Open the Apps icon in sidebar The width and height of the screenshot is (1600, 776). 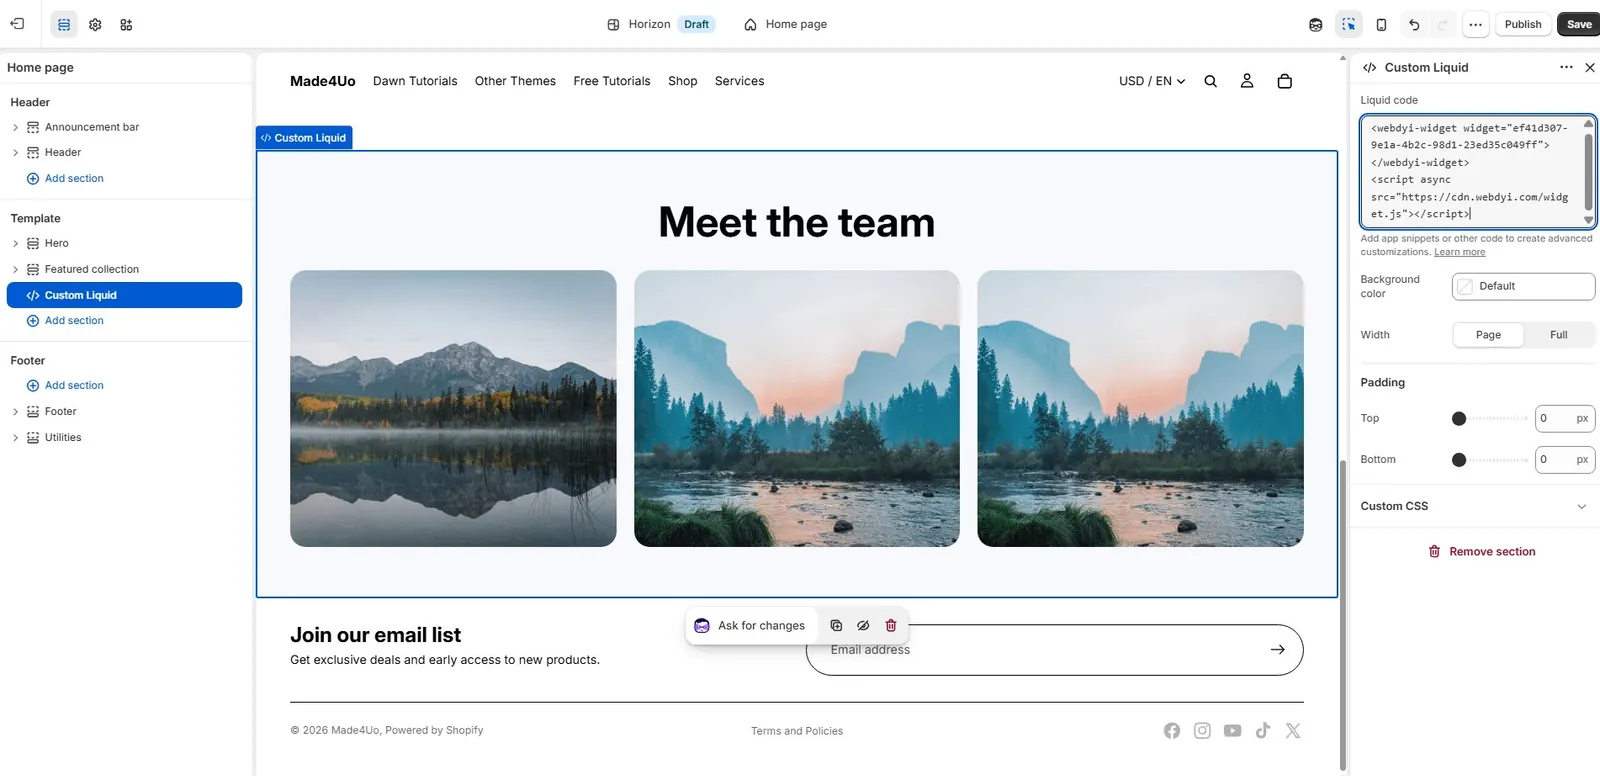tap(126, 24)
